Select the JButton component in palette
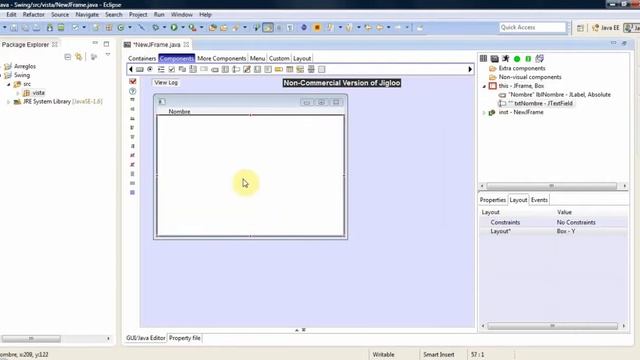 140,69
